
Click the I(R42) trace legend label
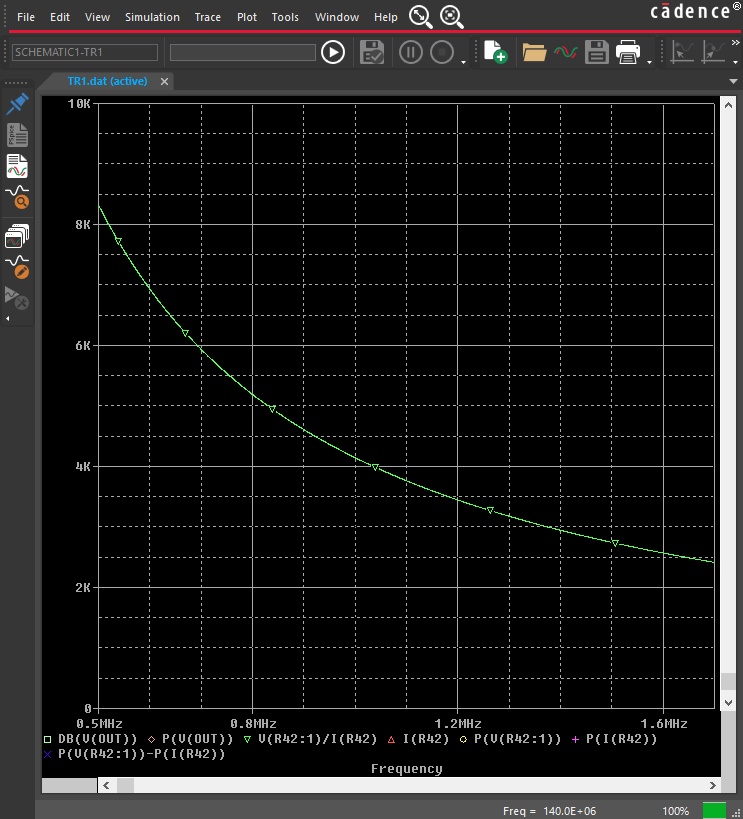(426, 739)
